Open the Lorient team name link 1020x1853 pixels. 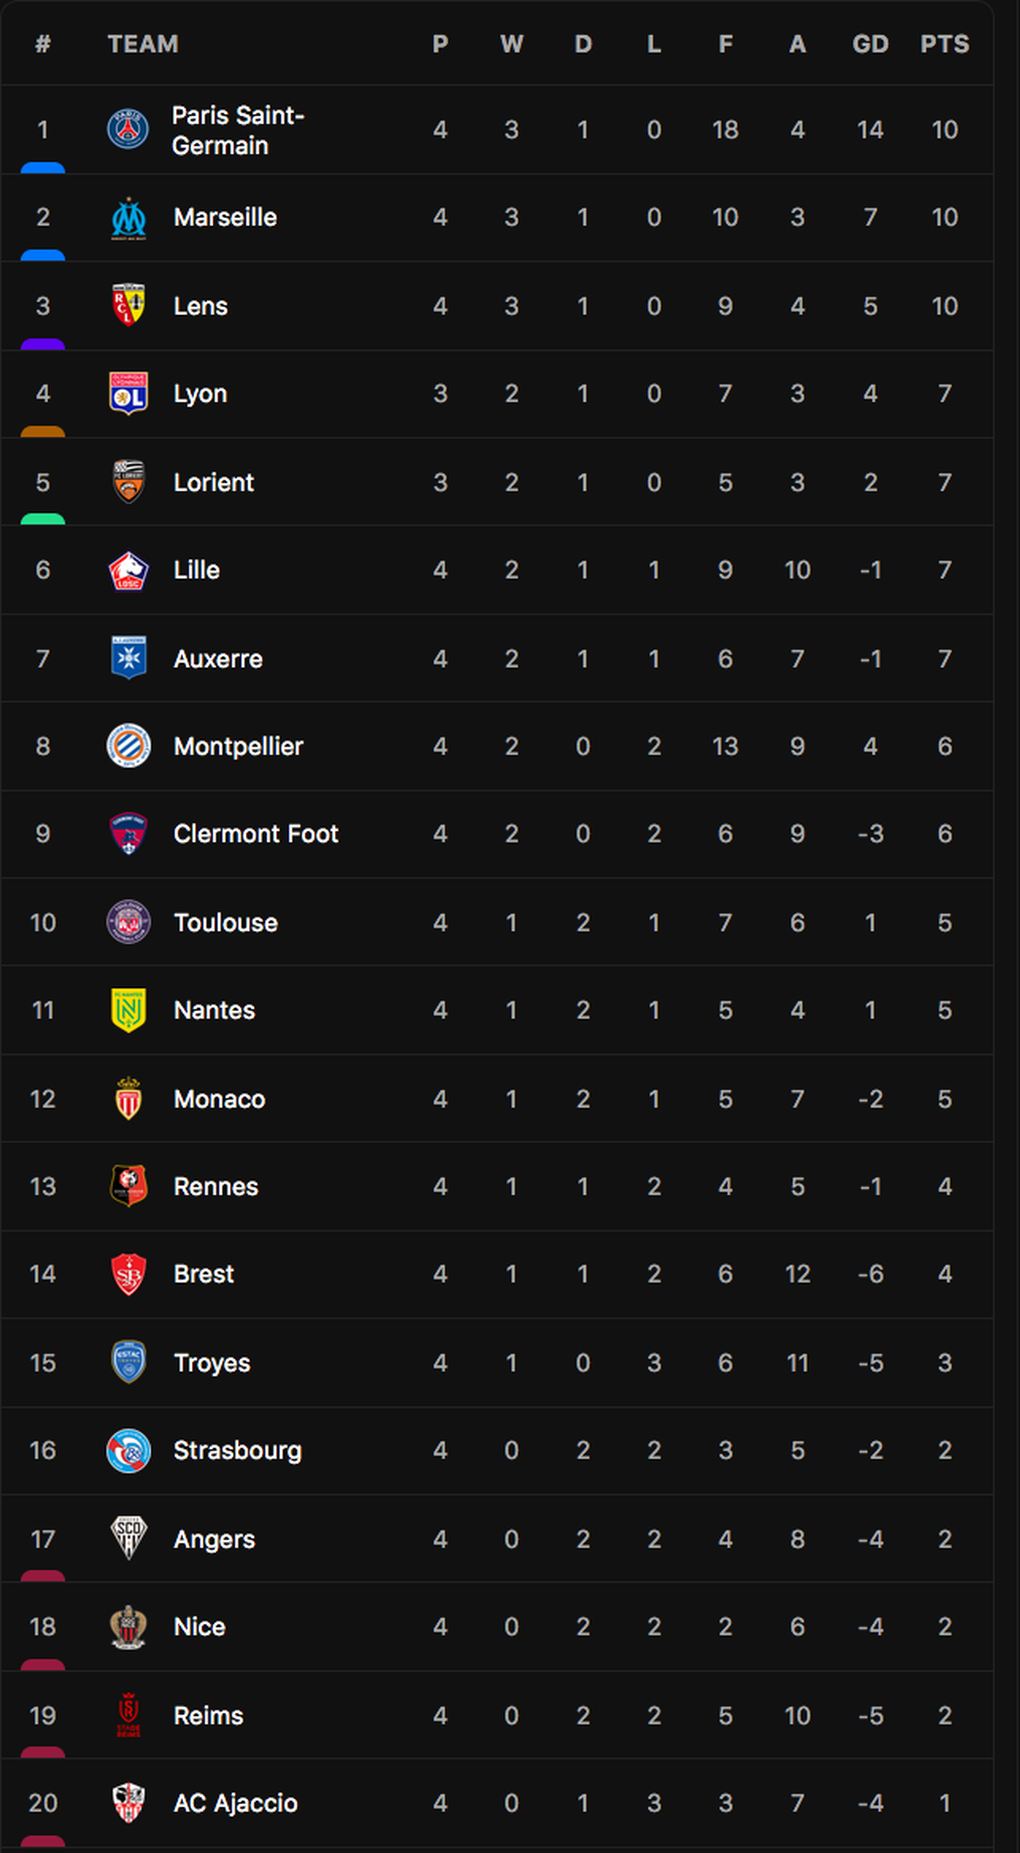coord(213,482)
